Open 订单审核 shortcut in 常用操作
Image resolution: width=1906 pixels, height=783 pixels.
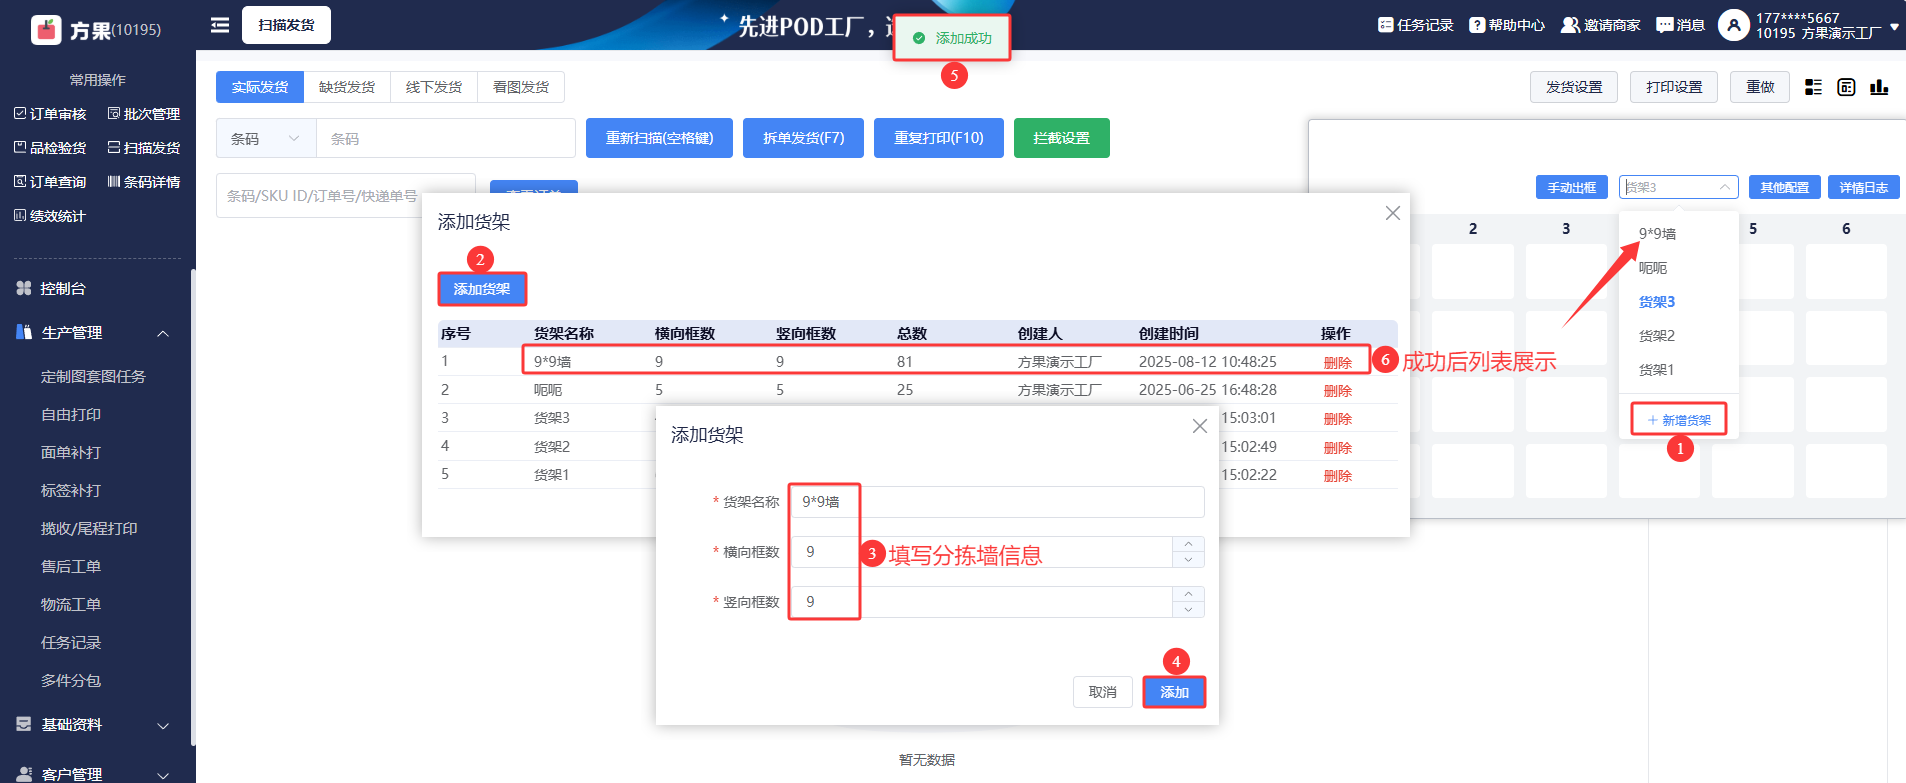pos(50,114)
